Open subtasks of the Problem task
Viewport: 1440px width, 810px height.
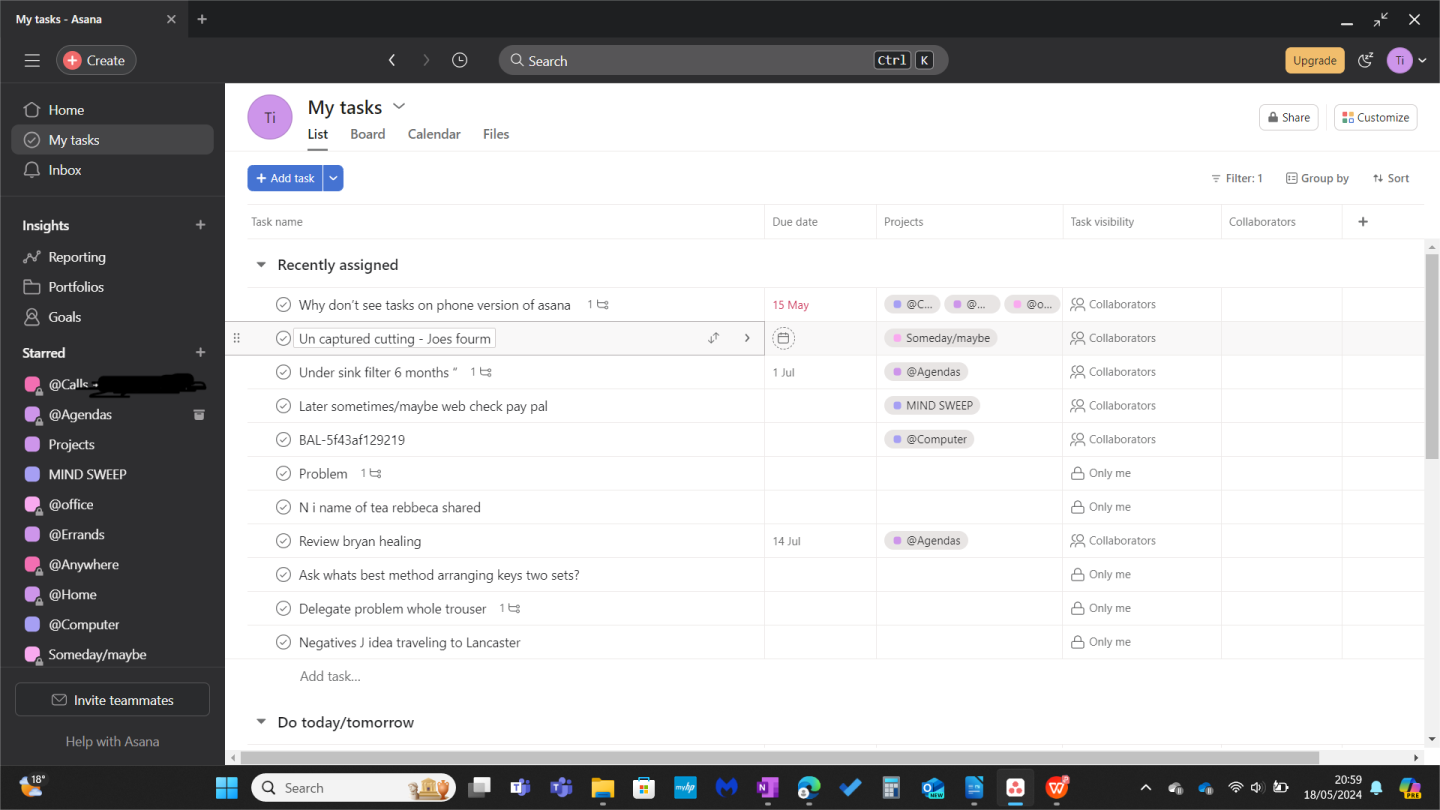point(371,473)
